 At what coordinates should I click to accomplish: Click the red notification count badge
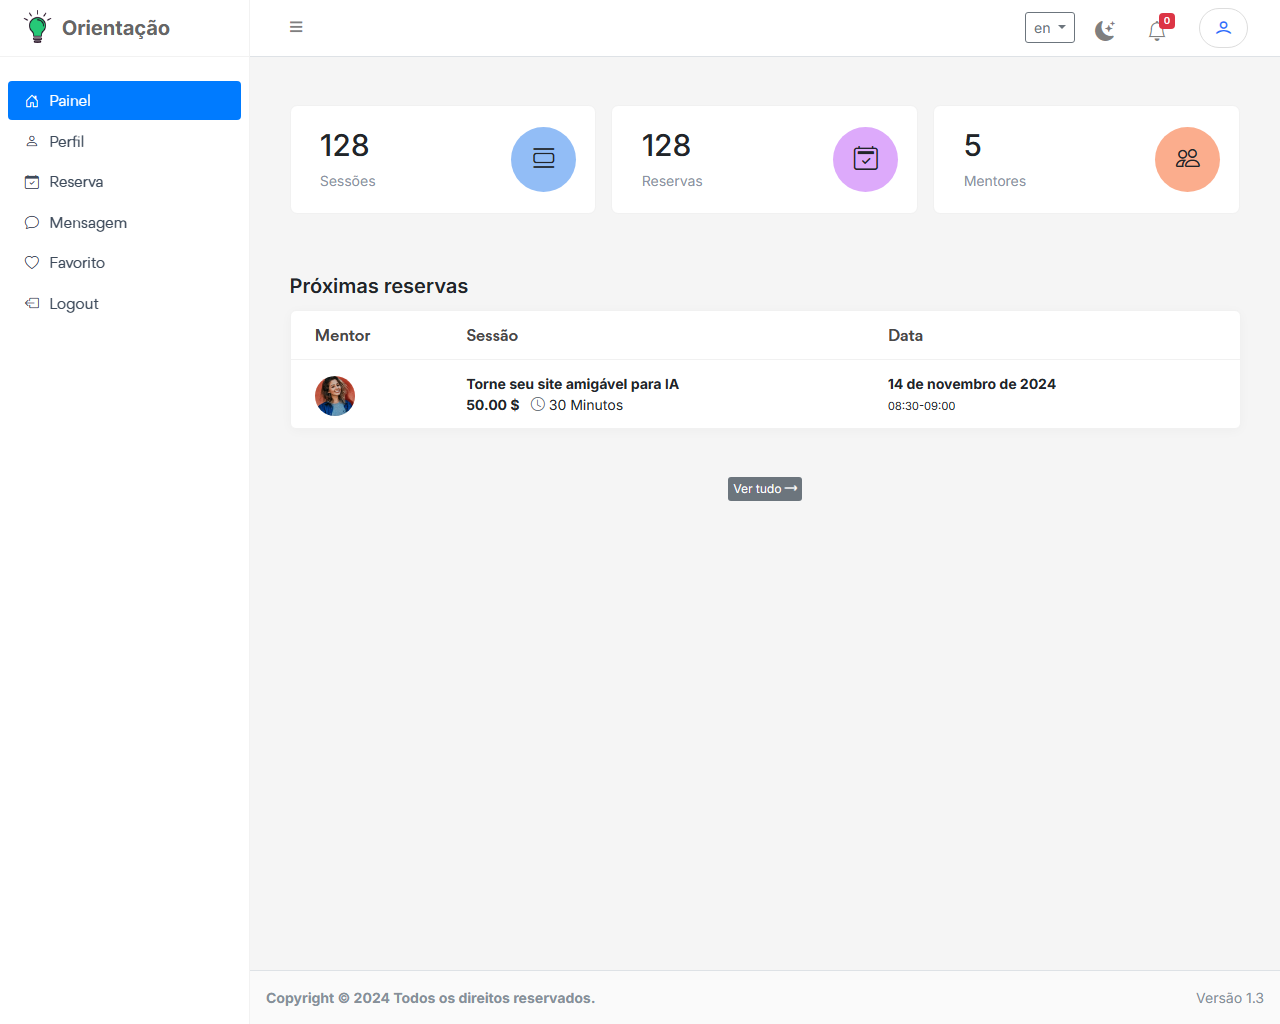[1167, 21]
